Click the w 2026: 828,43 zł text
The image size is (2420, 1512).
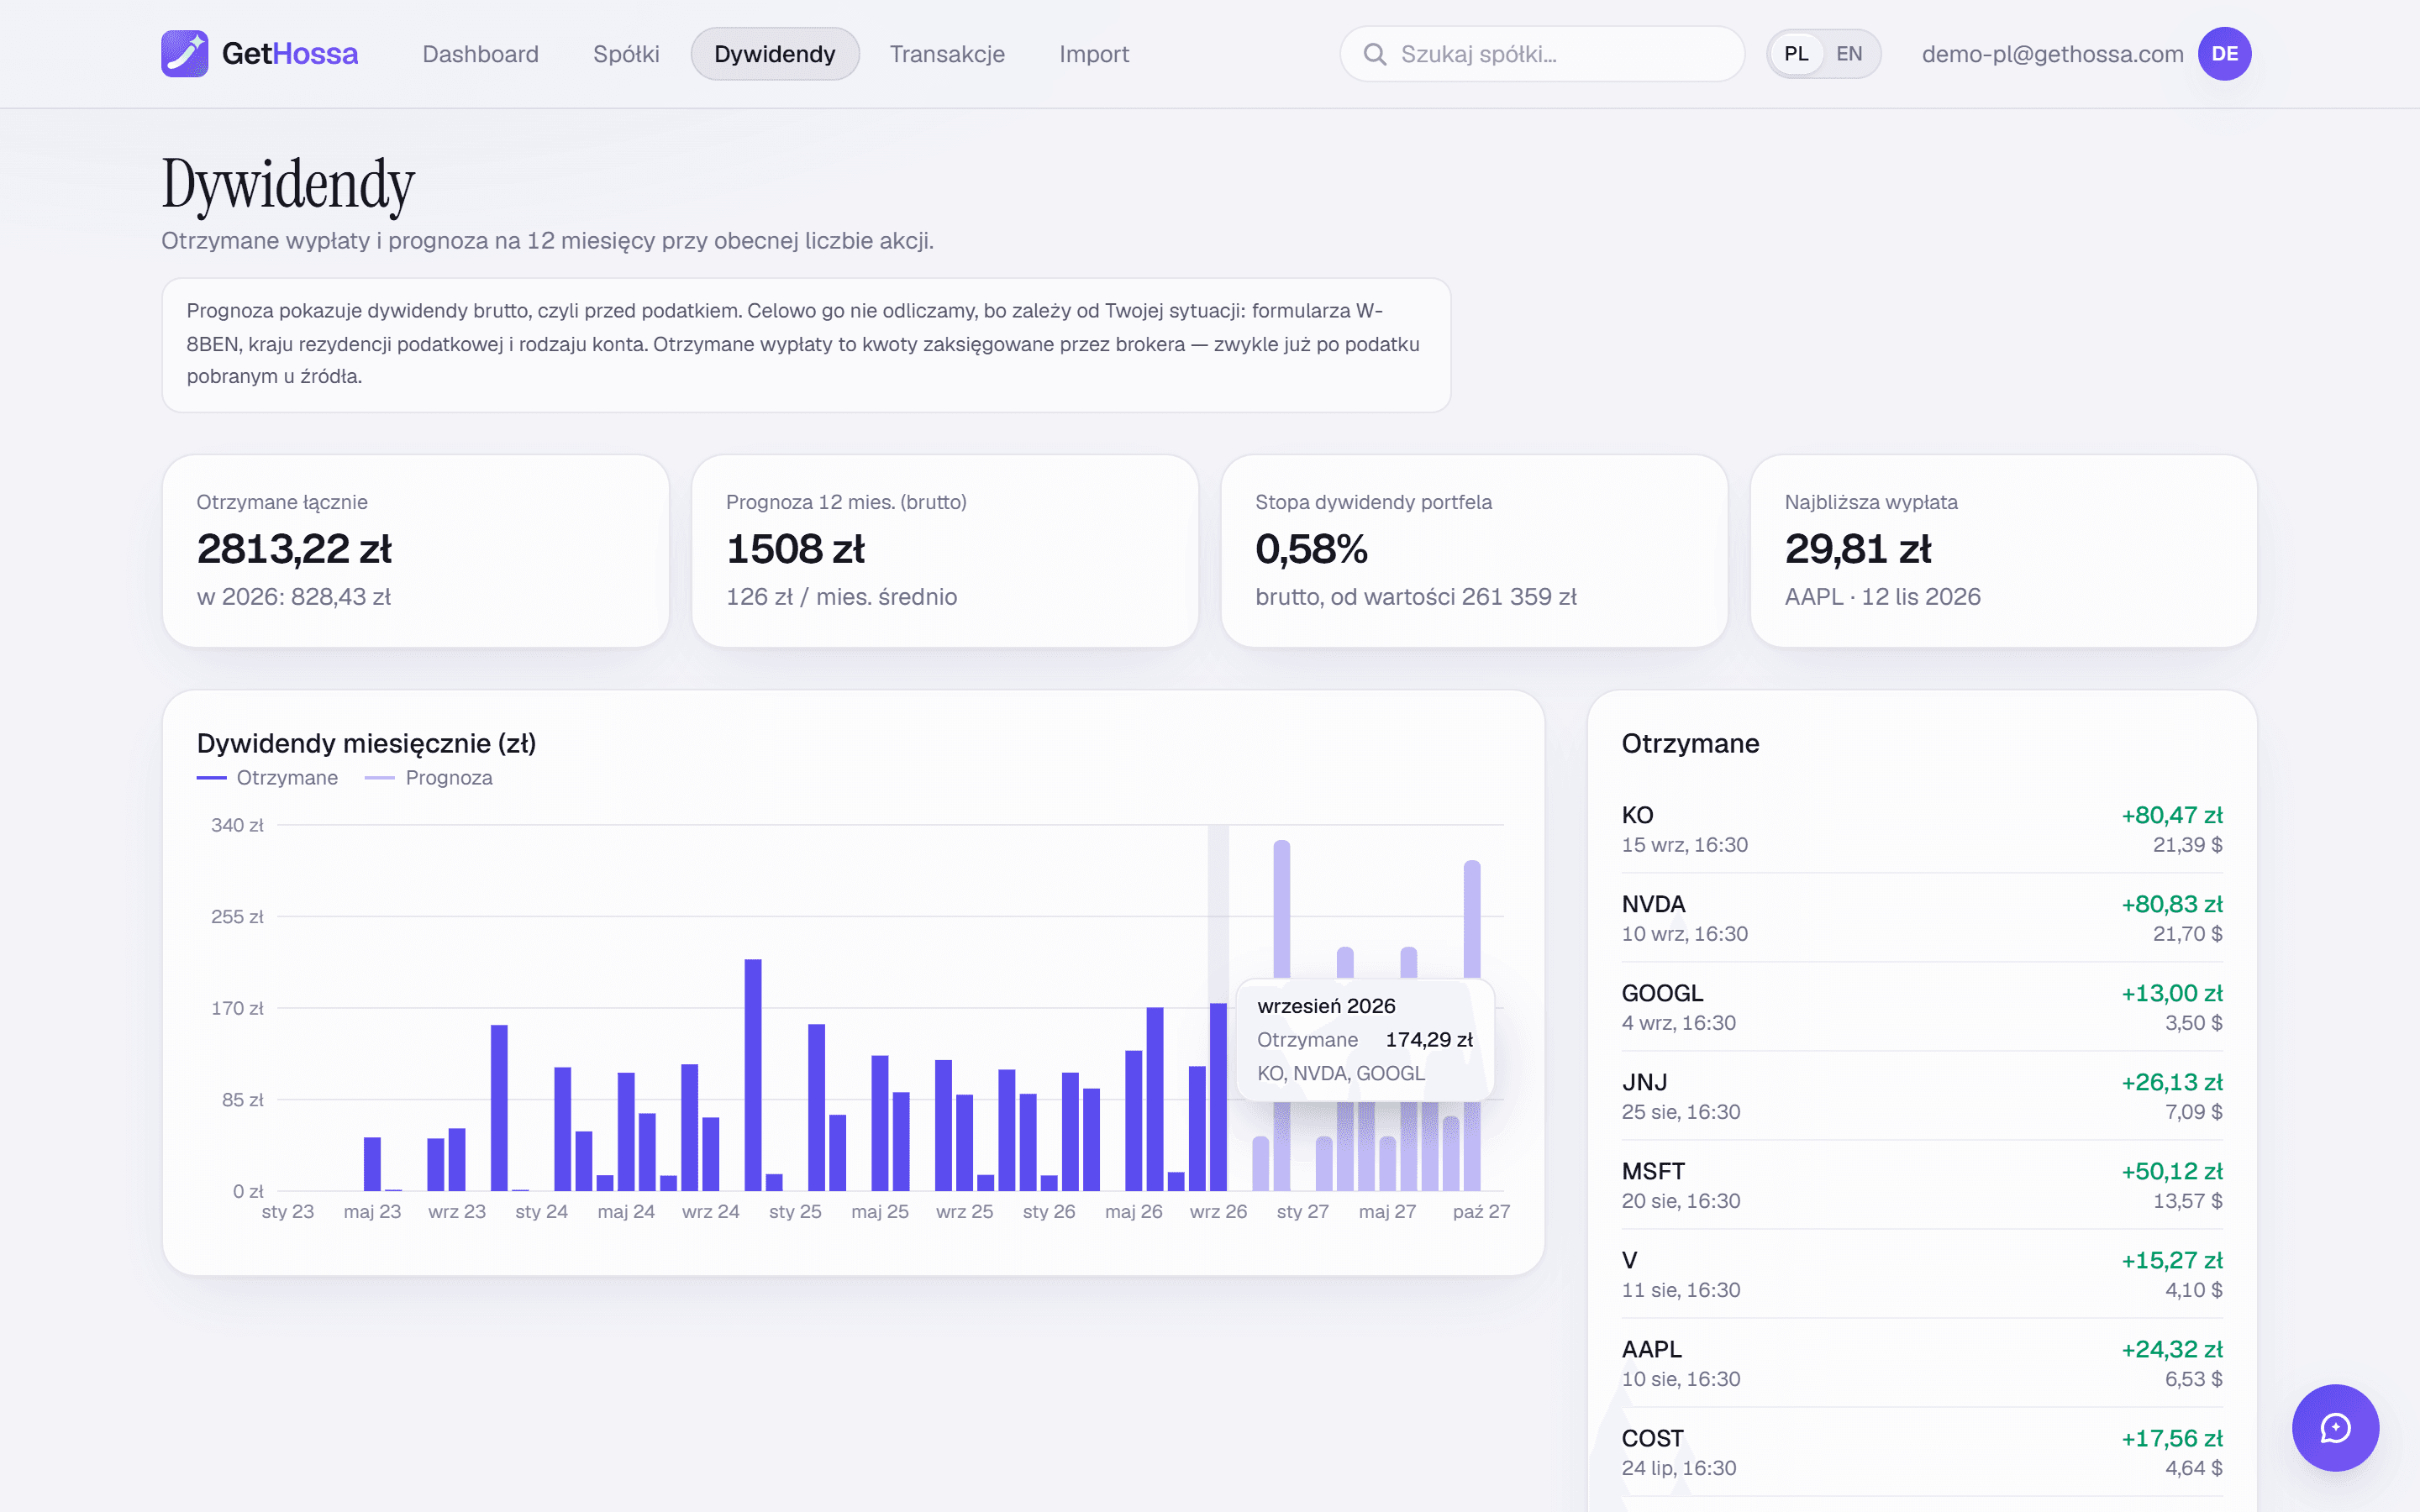pyautogui.click(x=294, y=597)
